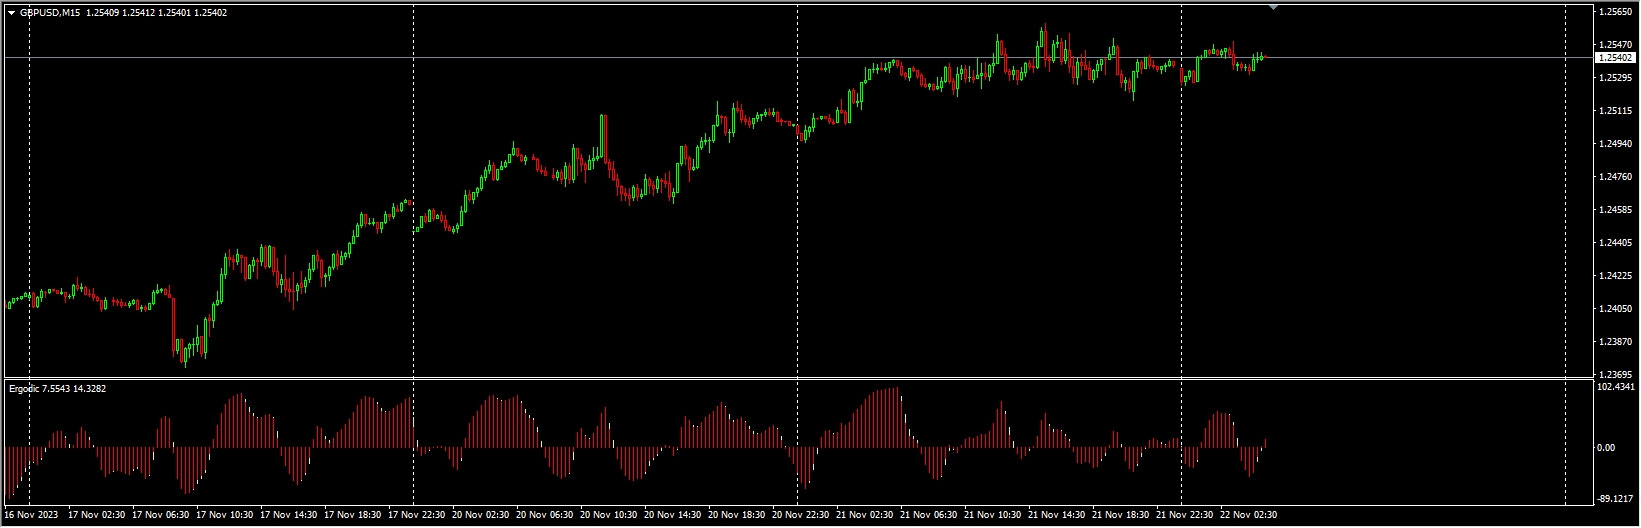Click the divider between chart and Ergodic panel
The height and width of the screenshot is (528, 1641).
[x=800, y=379]
